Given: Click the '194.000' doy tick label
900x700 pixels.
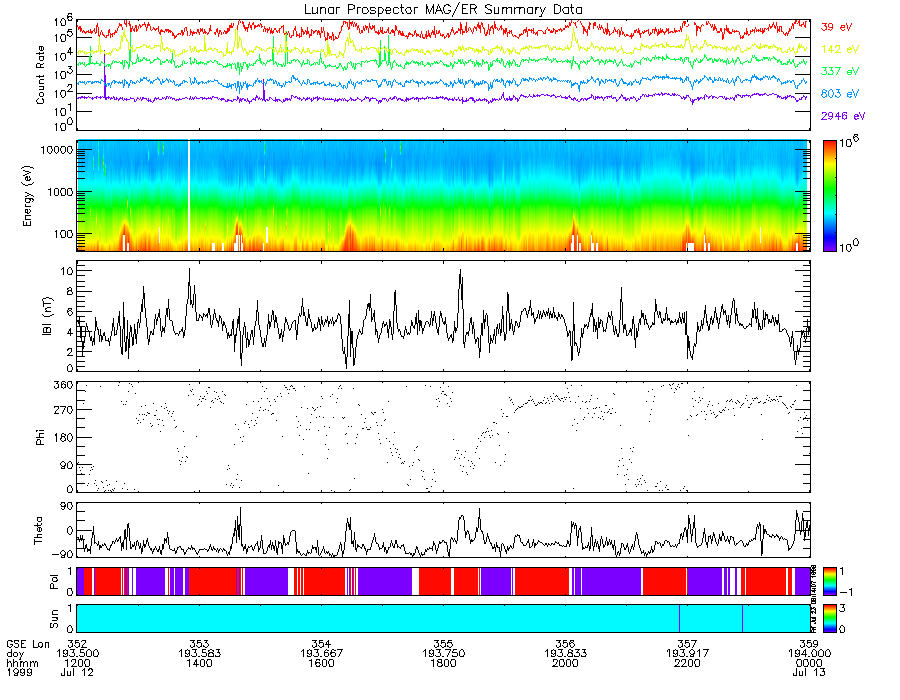Looking at the screenshot, I should coord(809,654).
